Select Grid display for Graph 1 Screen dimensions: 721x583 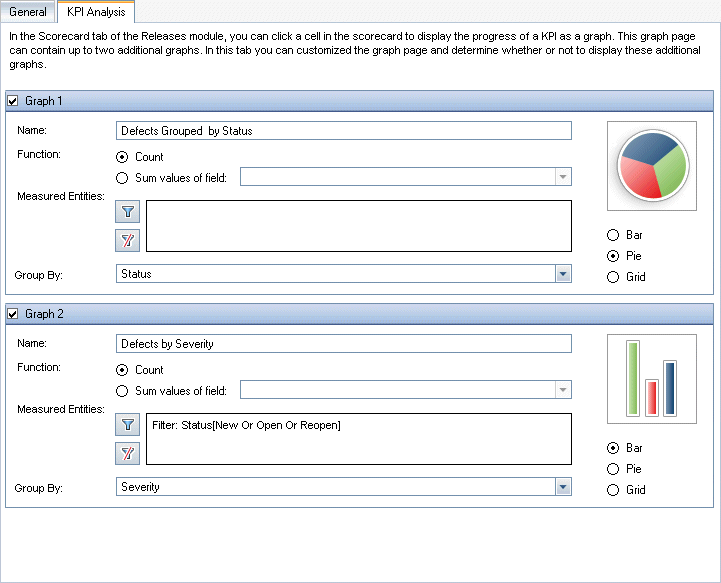(x=613, y=277)
